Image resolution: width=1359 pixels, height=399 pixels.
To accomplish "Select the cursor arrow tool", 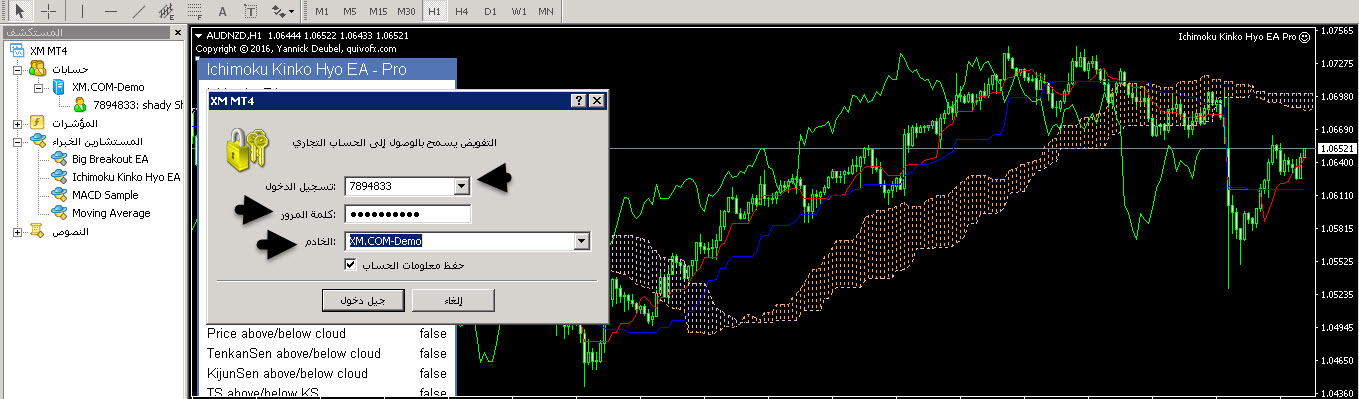I will click(x=21, y=11).
